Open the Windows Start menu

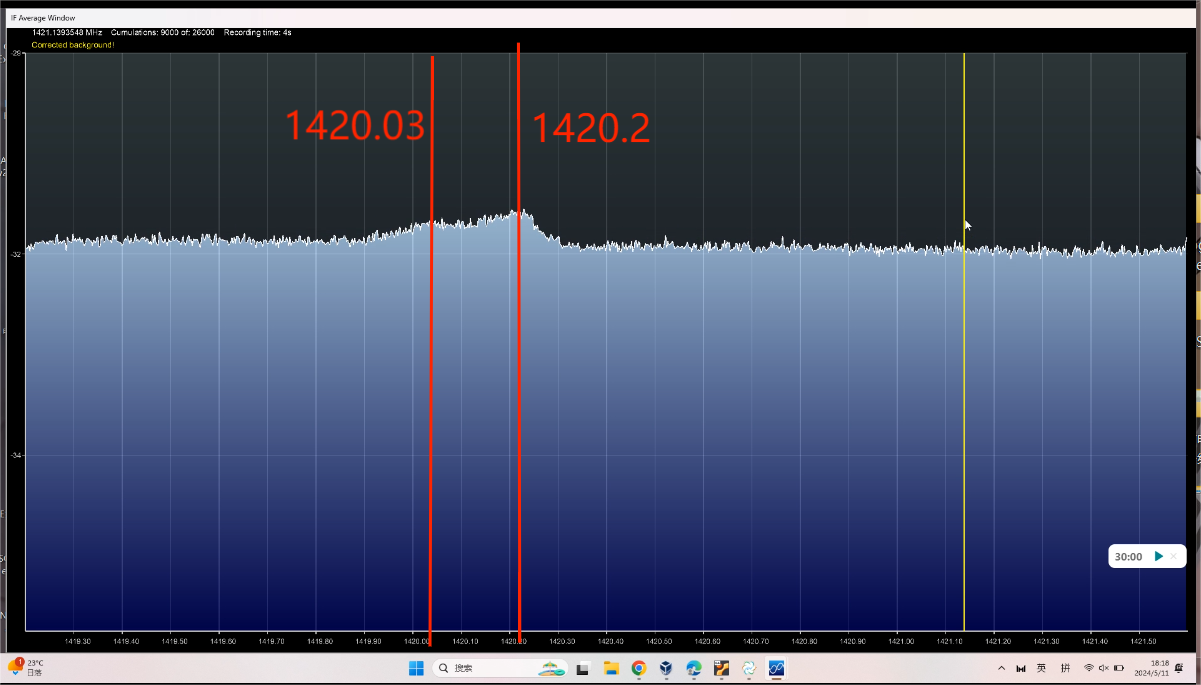coord(416,668)
